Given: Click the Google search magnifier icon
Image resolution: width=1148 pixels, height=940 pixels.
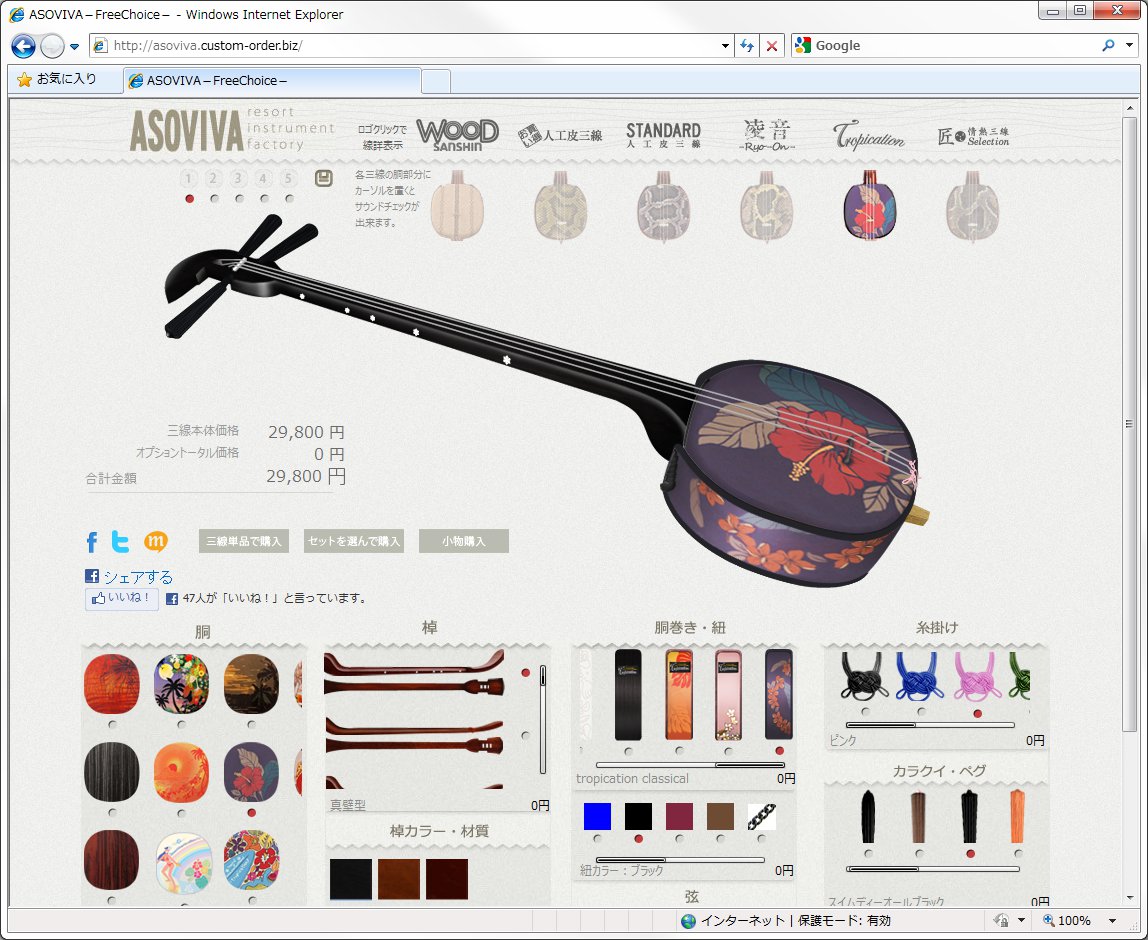Looking at the screenshot, I should pyautogui.click(x=1108, y=45).
